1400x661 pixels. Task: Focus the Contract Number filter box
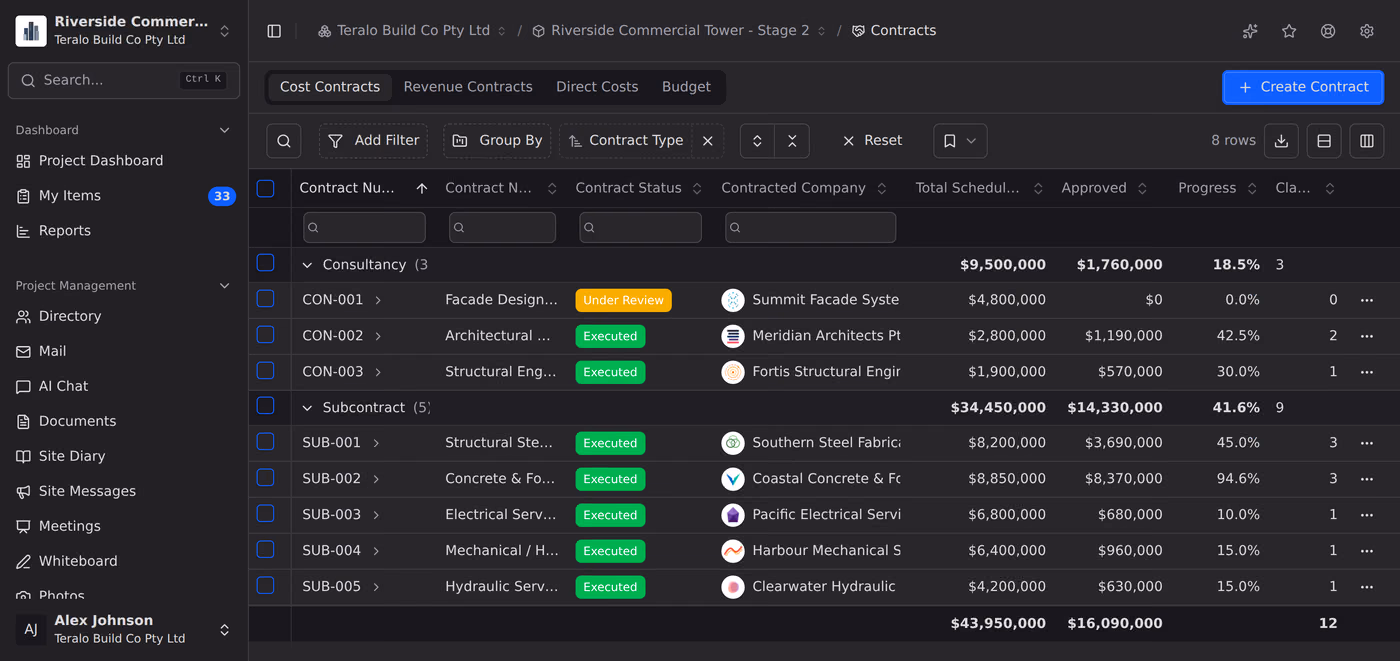(364, 228)
